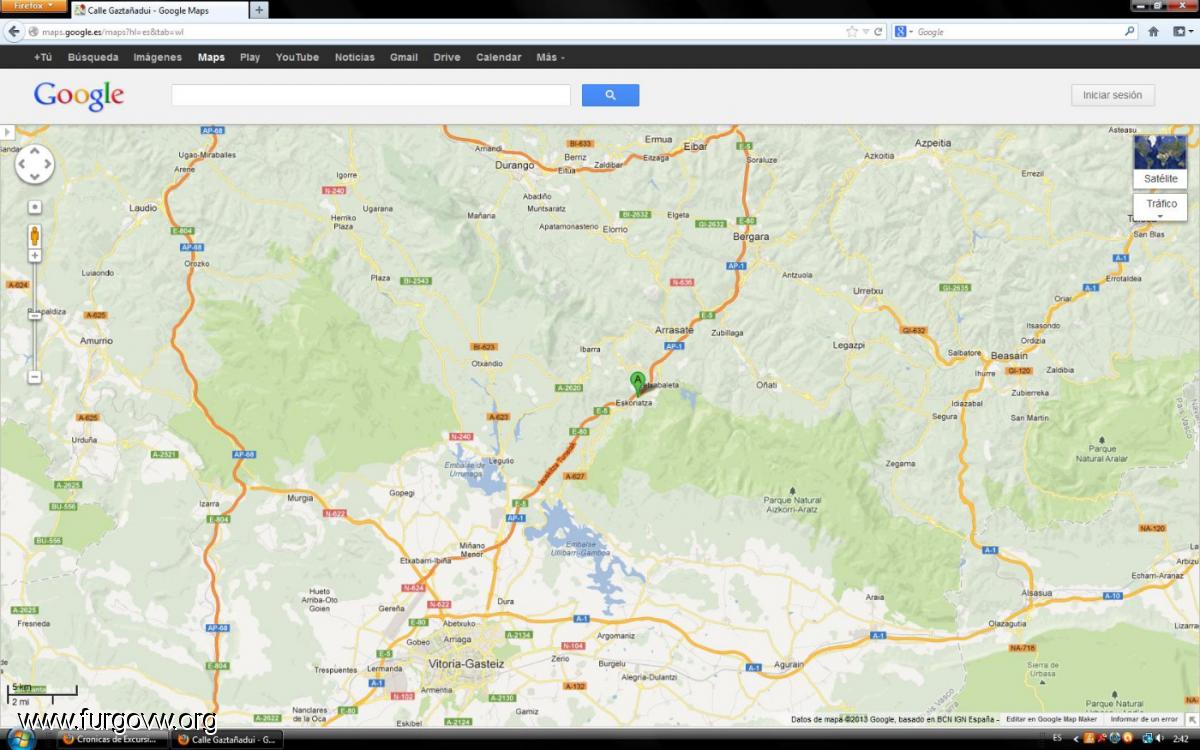Image resolution: width=1200 pixels, height=750 pixels.
Task: Open a new tab with the plus button
Action: point(259,10)
